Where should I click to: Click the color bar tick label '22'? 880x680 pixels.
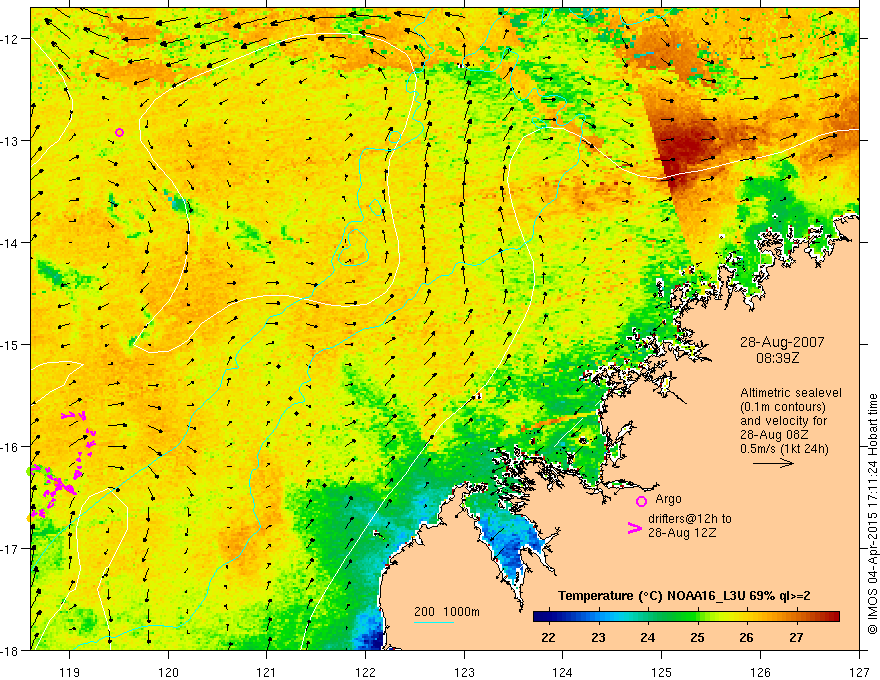[x=548, y=637]
